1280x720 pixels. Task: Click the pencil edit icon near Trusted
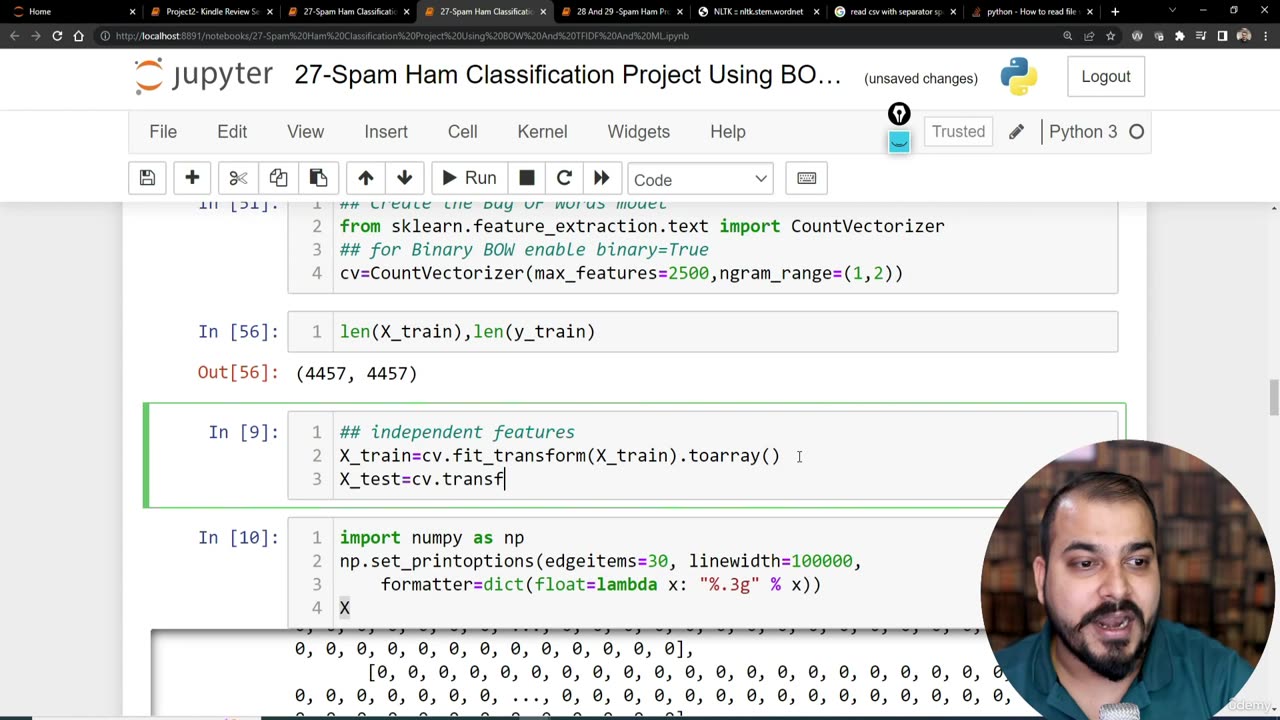[1016, 131]
